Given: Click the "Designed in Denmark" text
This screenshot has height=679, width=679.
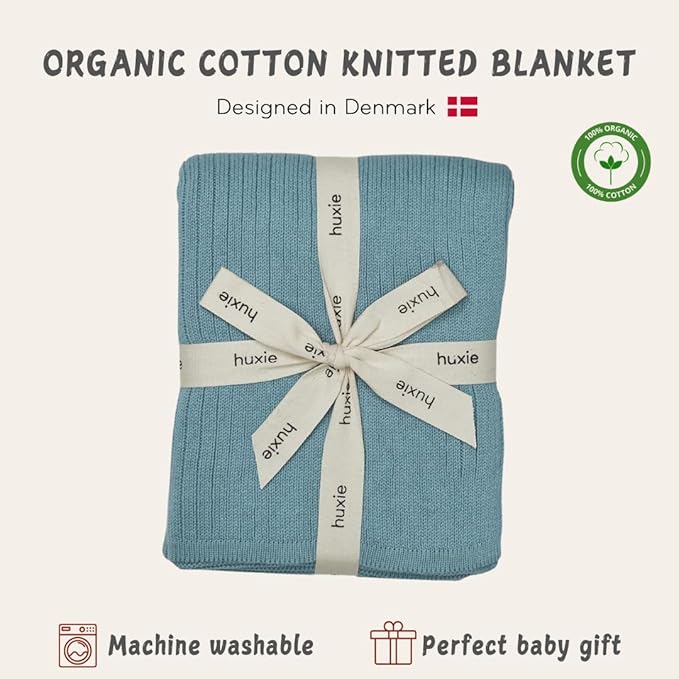Looking at the screenshot, I should point(326,108).
